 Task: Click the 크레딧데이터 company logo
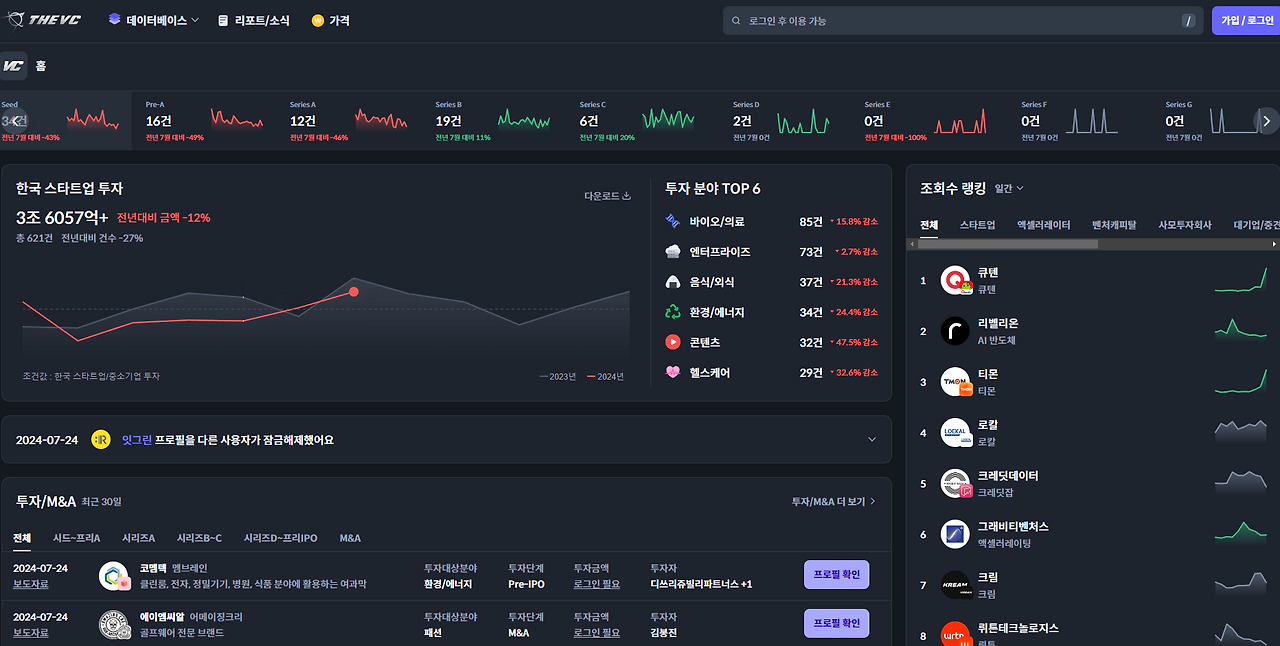click(x=956, y=484)
